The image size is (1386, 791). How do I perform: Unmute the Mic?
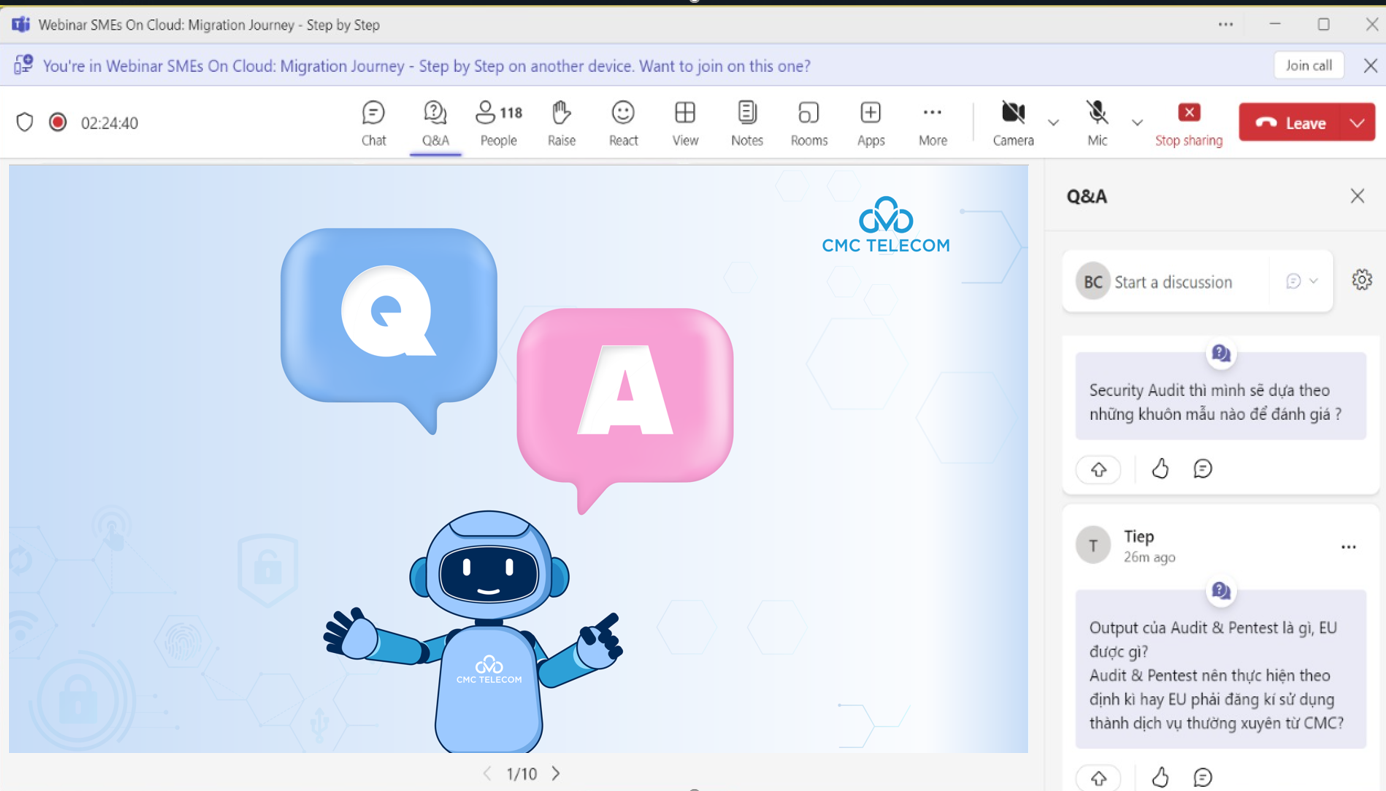1097,123
